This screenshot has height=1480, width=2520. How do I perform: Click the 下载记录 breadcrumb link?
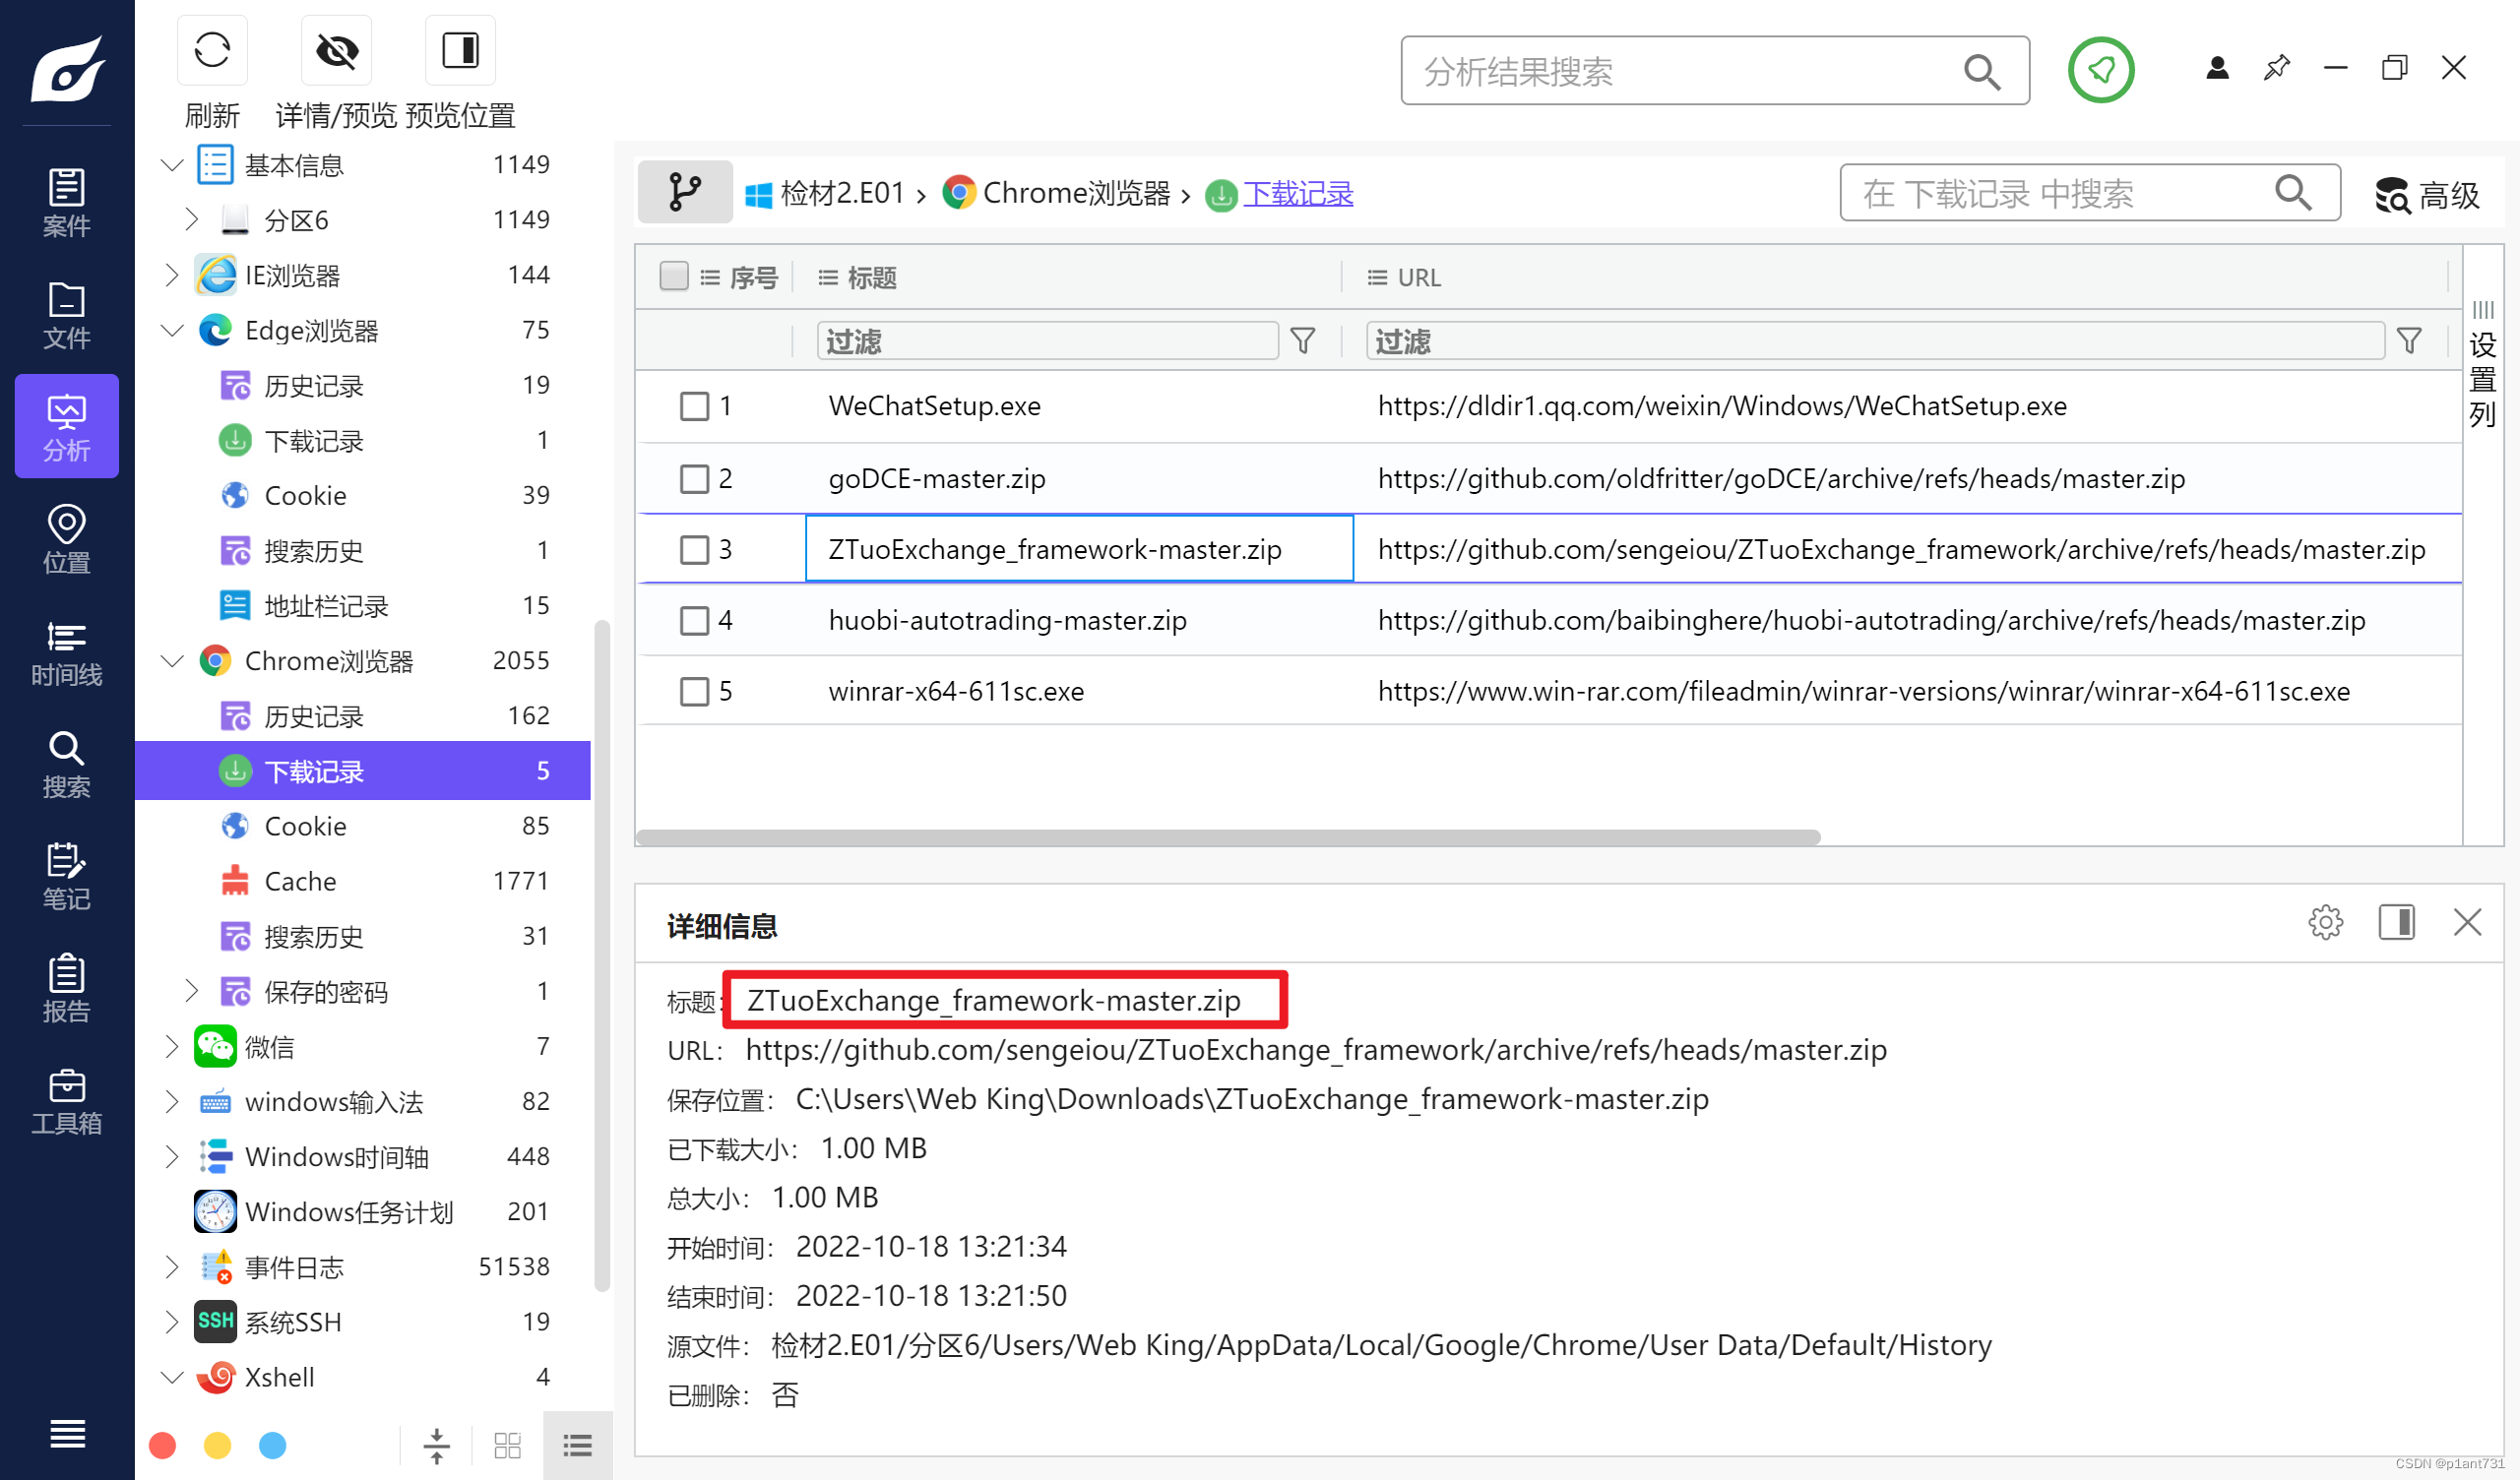[x=1297, y=193]
